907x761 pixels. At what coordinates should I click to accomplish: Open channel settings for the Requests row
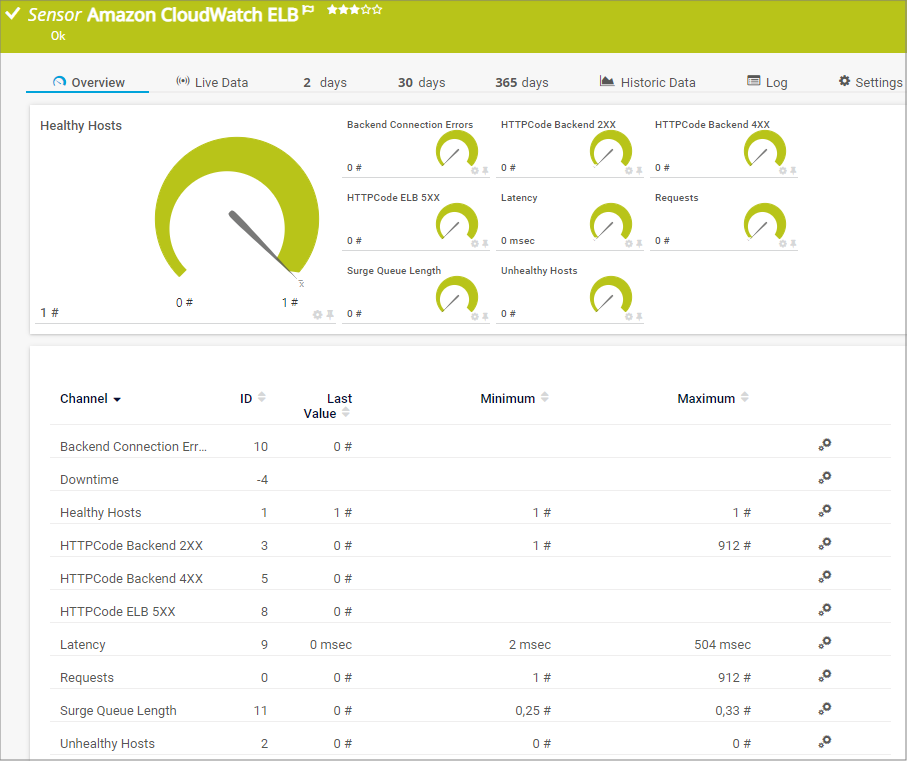point(824,676)
